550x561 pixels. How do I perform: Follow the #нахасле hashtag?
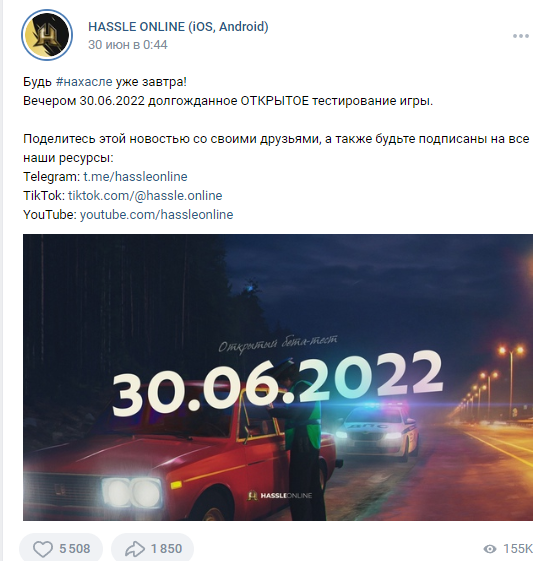coord(84,82)
